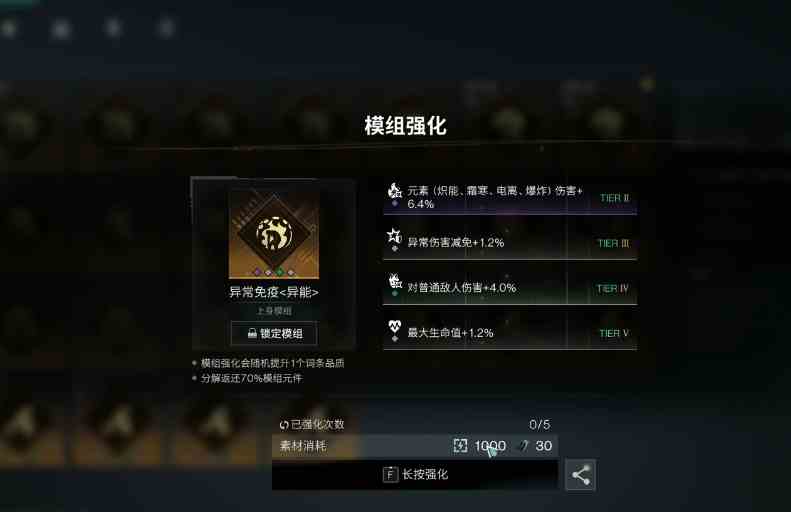This screenshot has height=512, width=791.
Task: Click the 0/5 enhancement counter
Action: pos(540,425)
